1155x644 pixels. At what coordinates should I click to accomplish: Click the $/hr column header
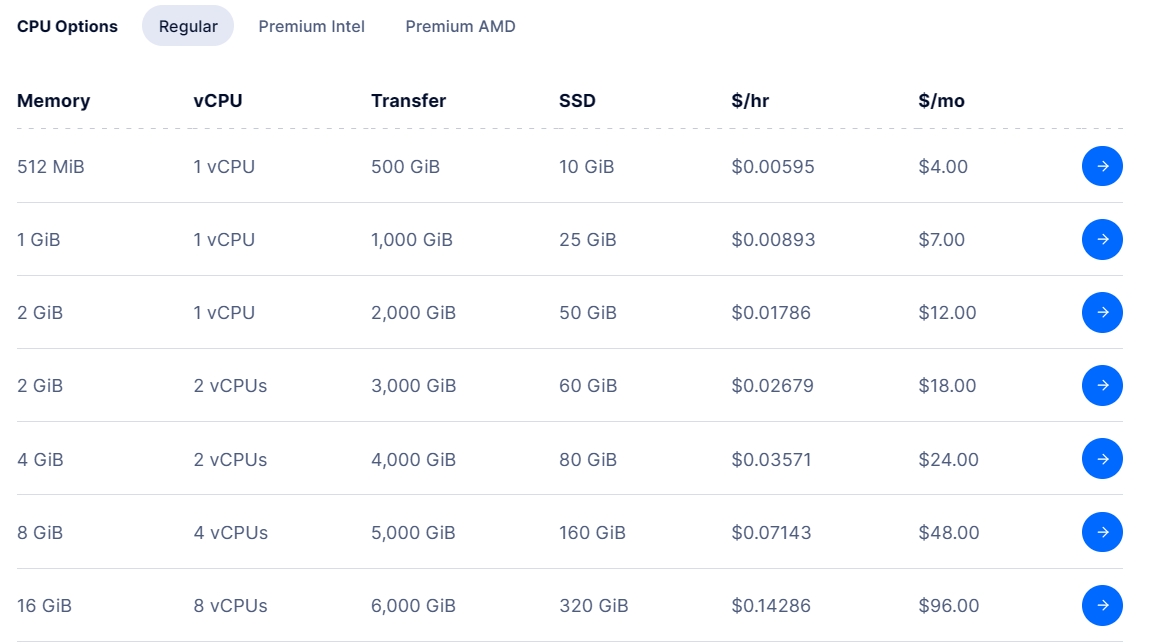point(750,100)
